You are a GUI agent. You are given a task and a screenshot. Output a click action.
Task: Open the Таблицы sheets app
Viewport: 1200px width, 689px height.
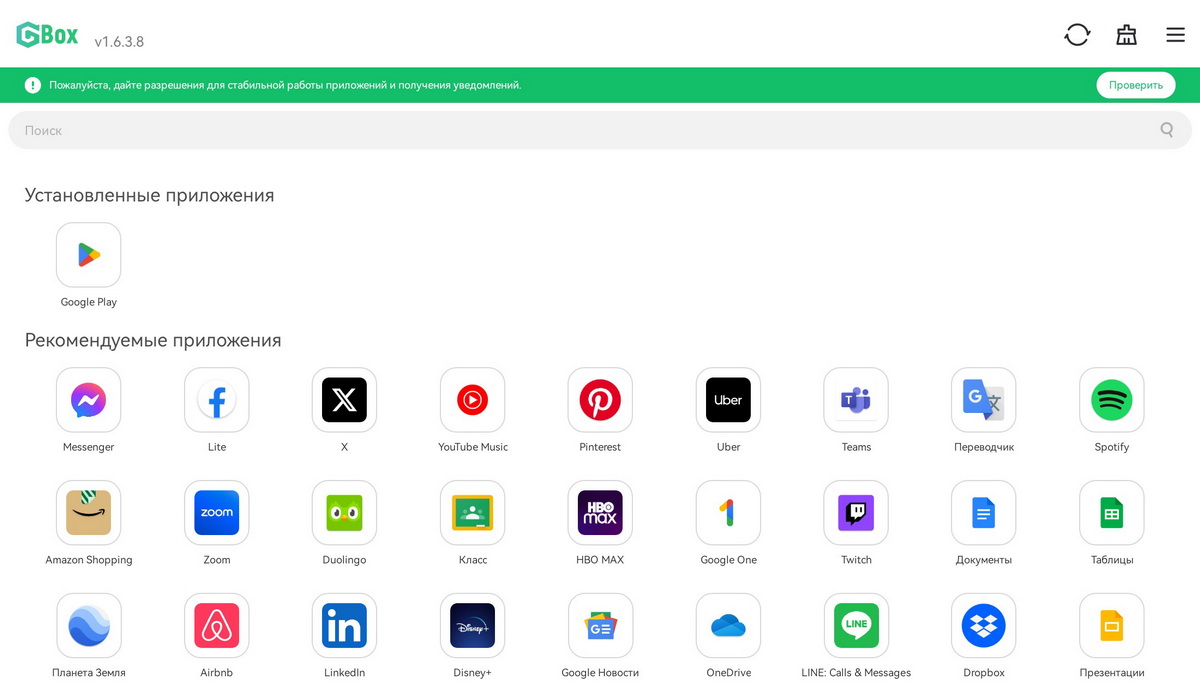point(1112,513)
